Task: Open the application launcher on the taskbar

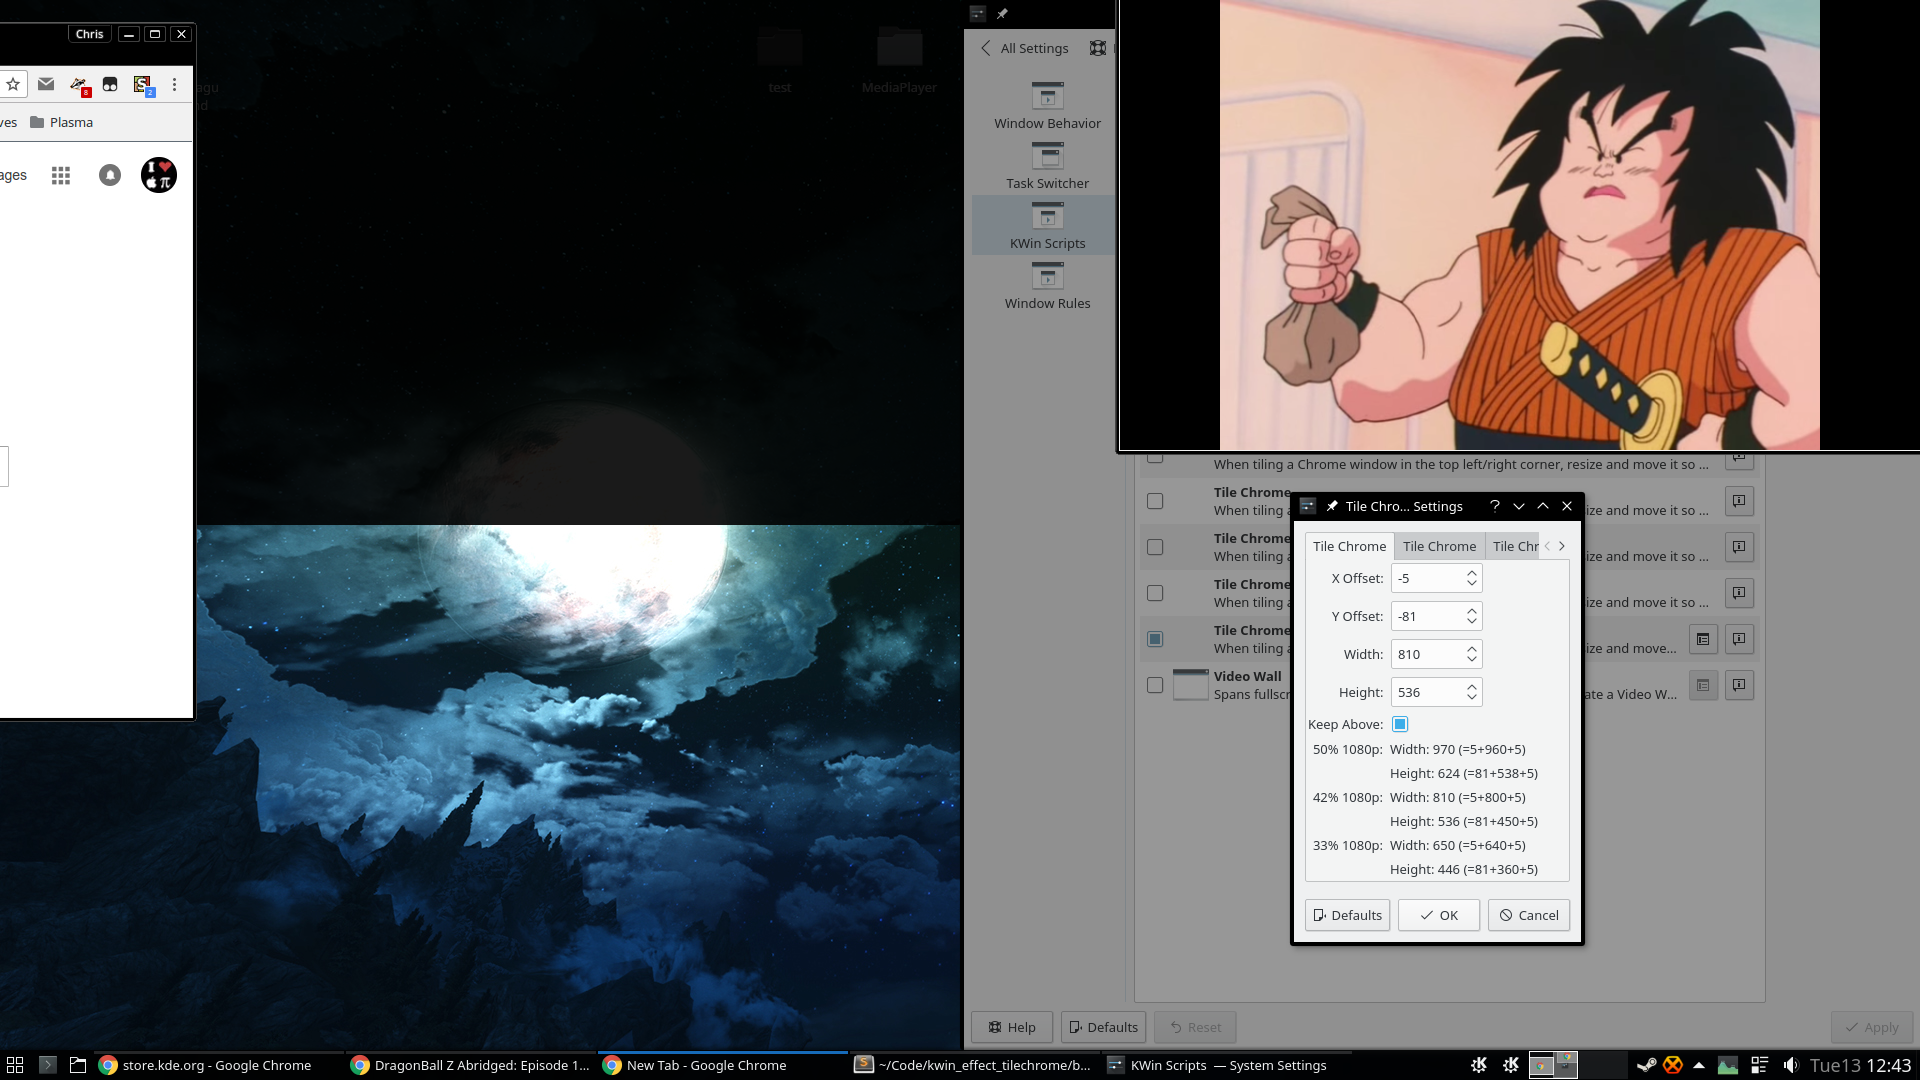Action: tap(15, 1065)
